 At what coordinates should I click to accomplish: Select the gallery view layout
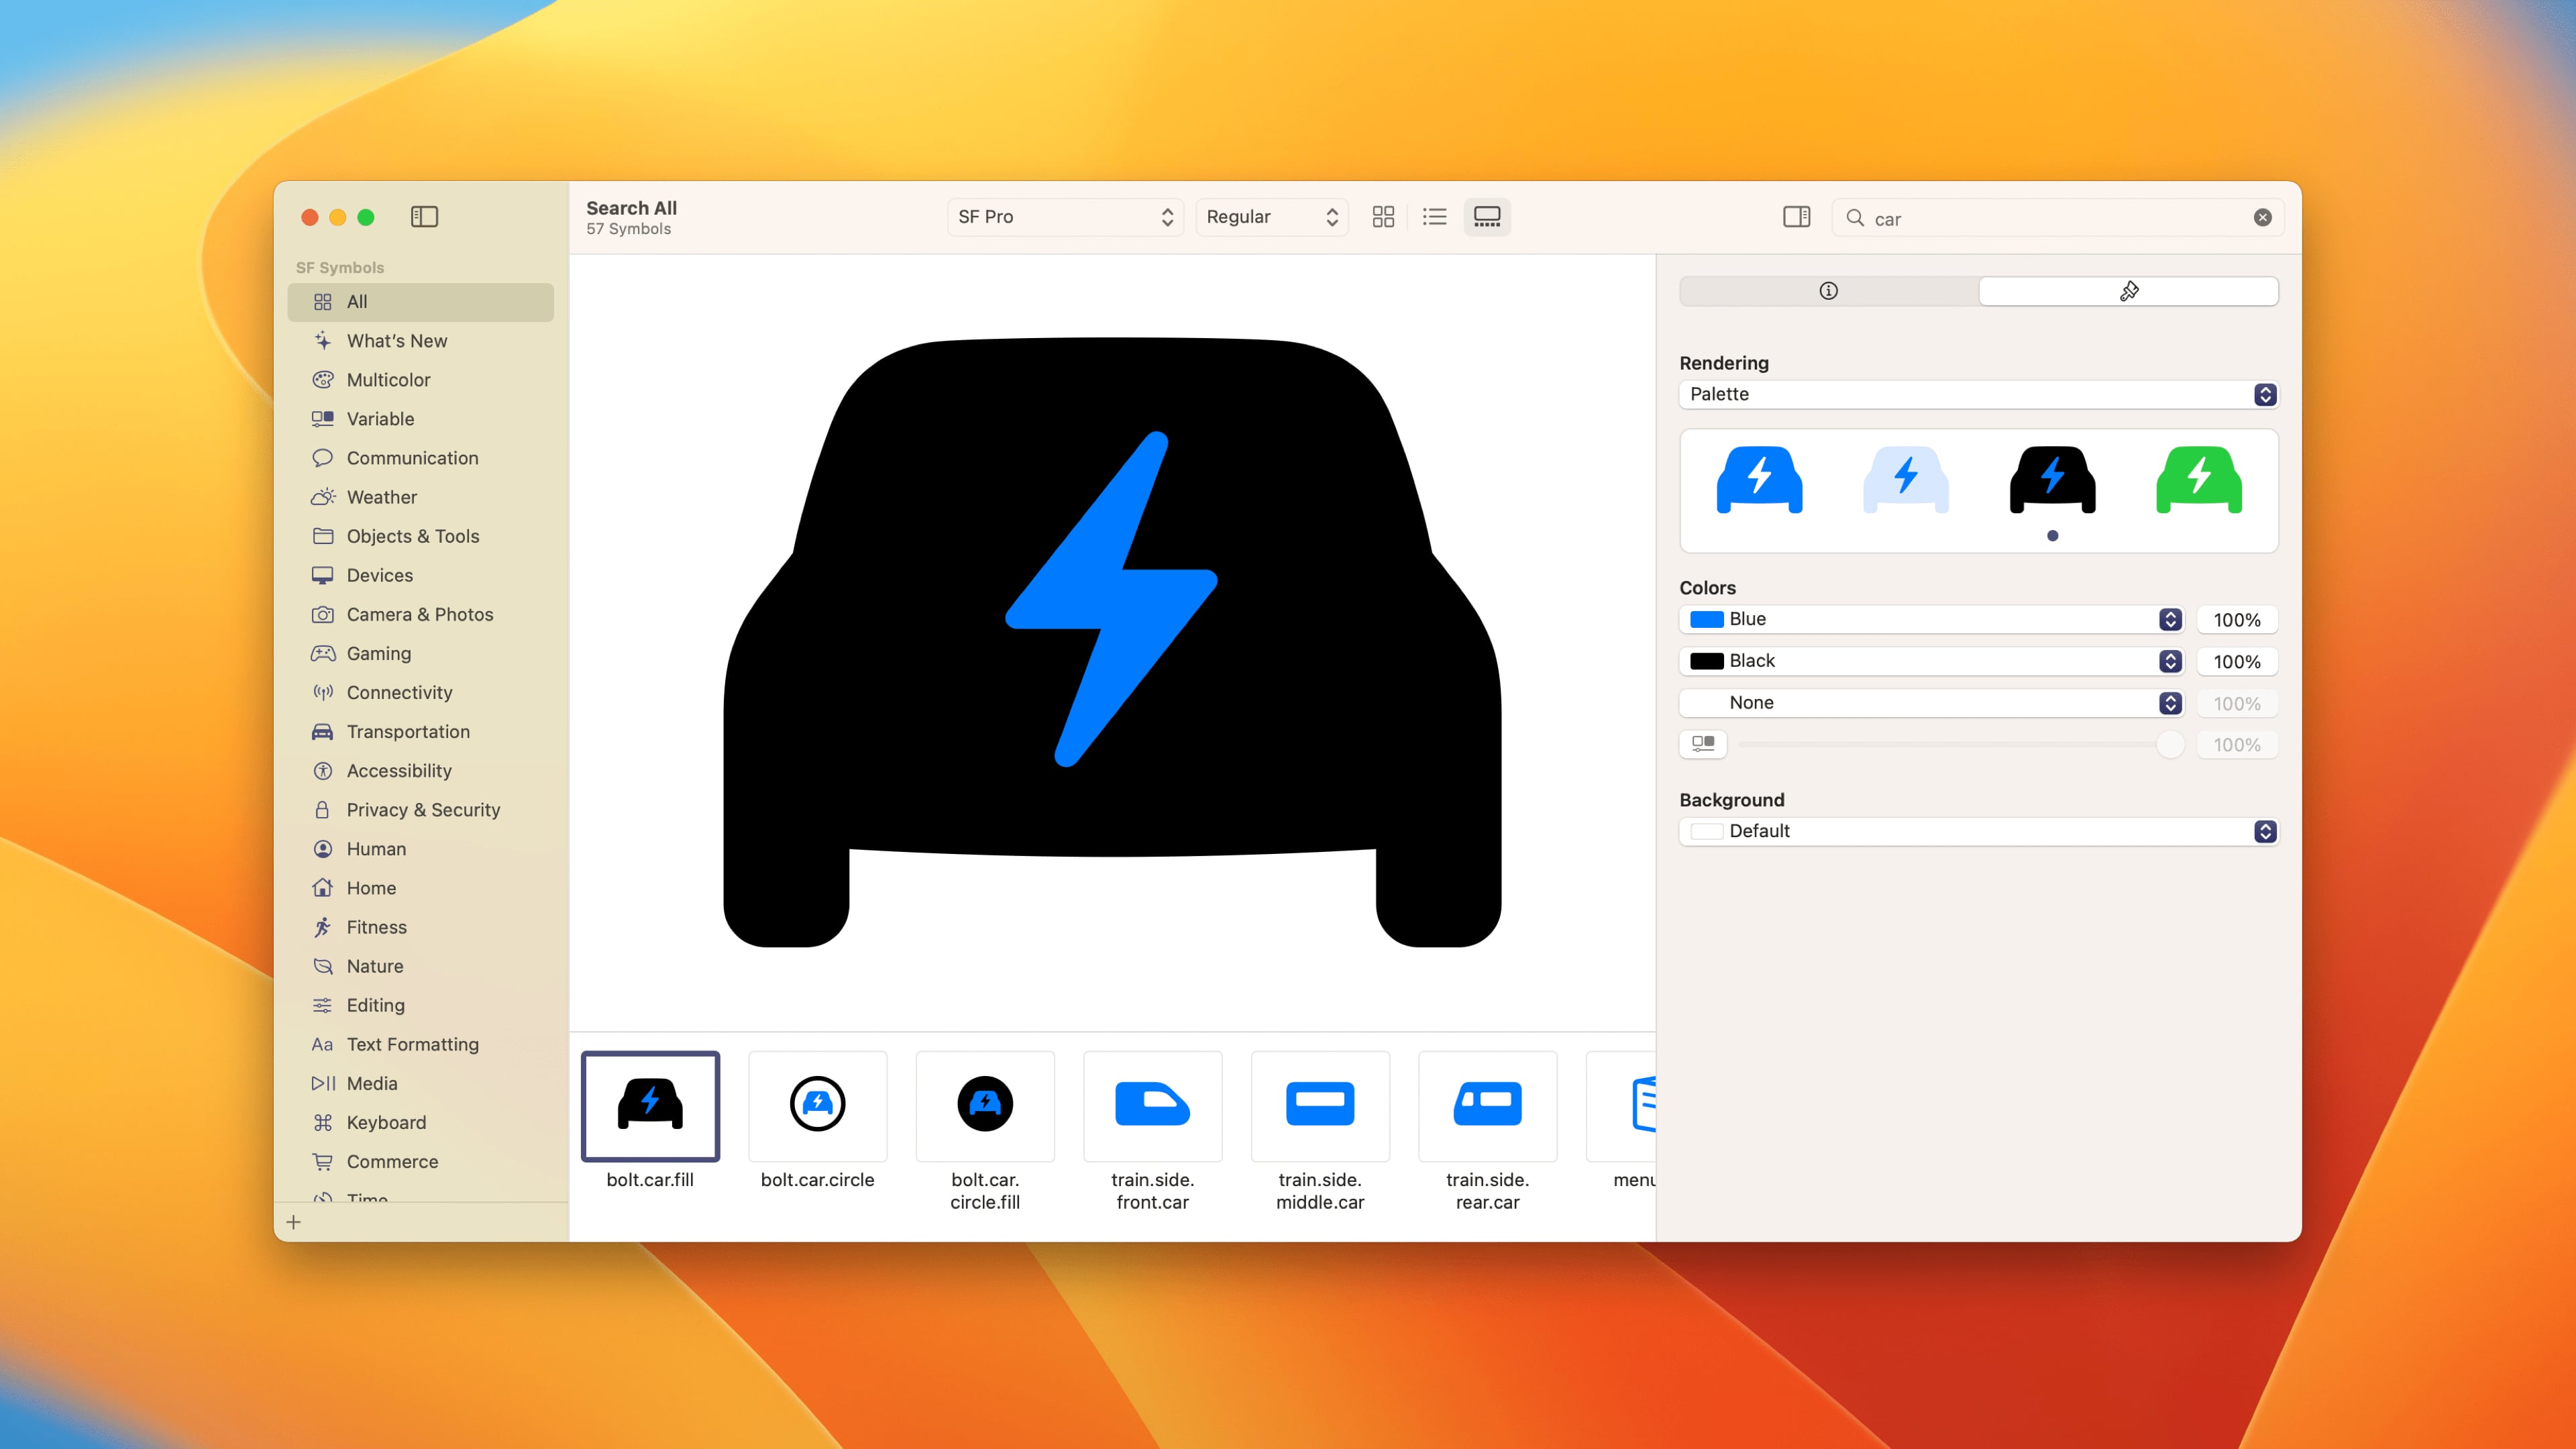[x=1487, y=216]
